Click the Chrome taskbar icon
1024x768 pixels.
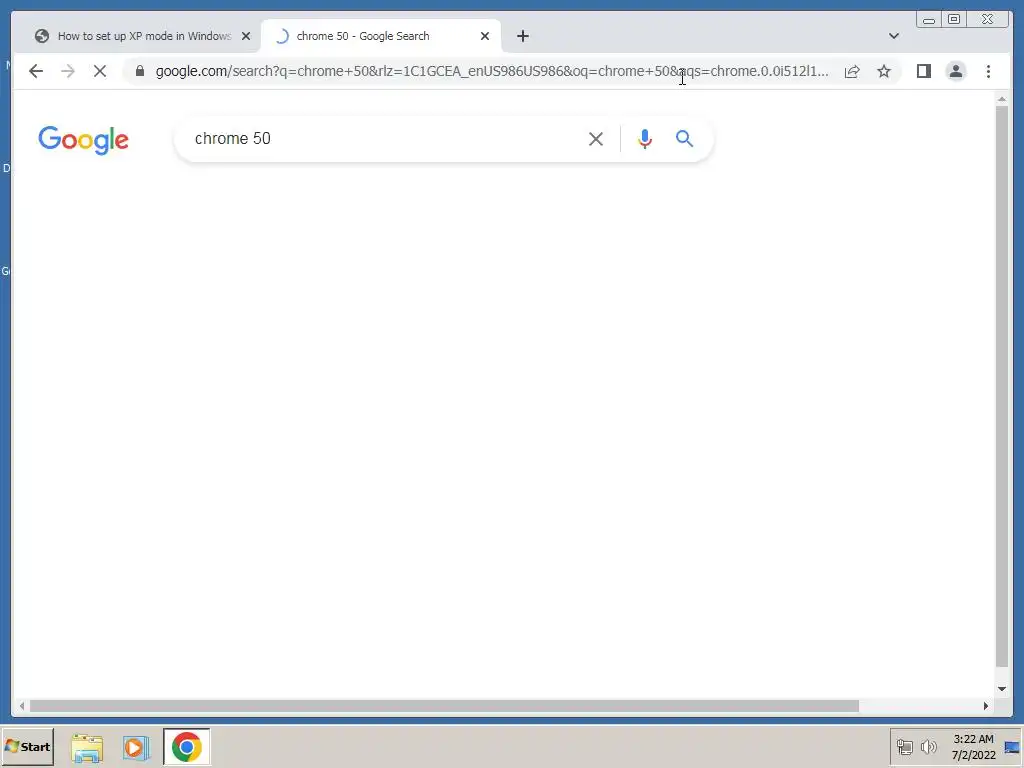pyautogui.click(x=187, y=747)
